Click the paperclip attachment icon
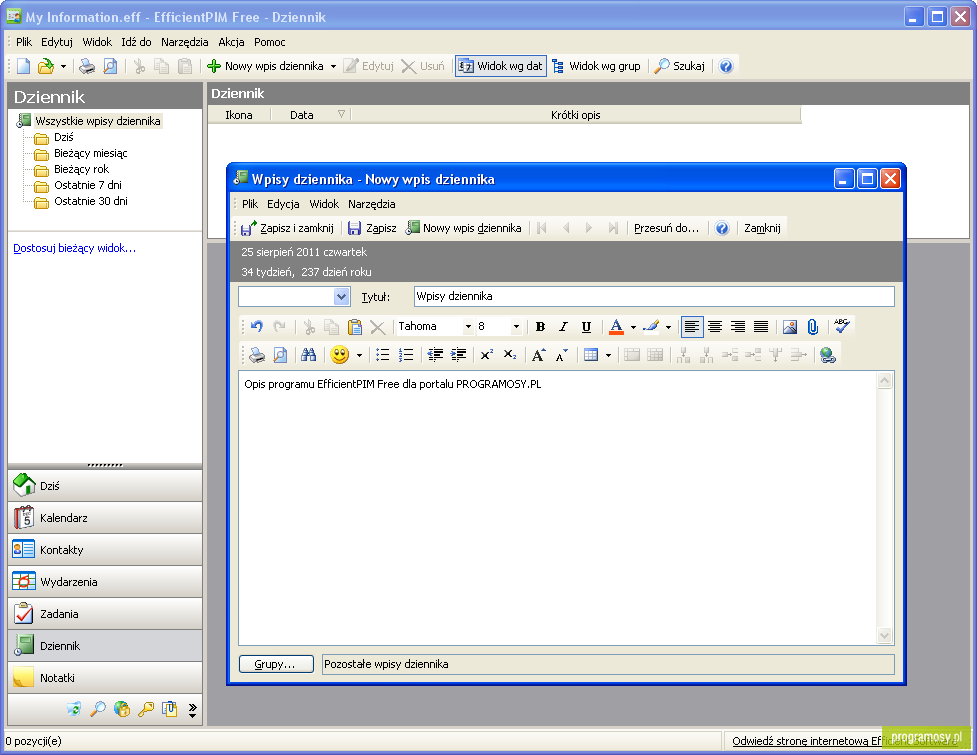 [813, 326]
